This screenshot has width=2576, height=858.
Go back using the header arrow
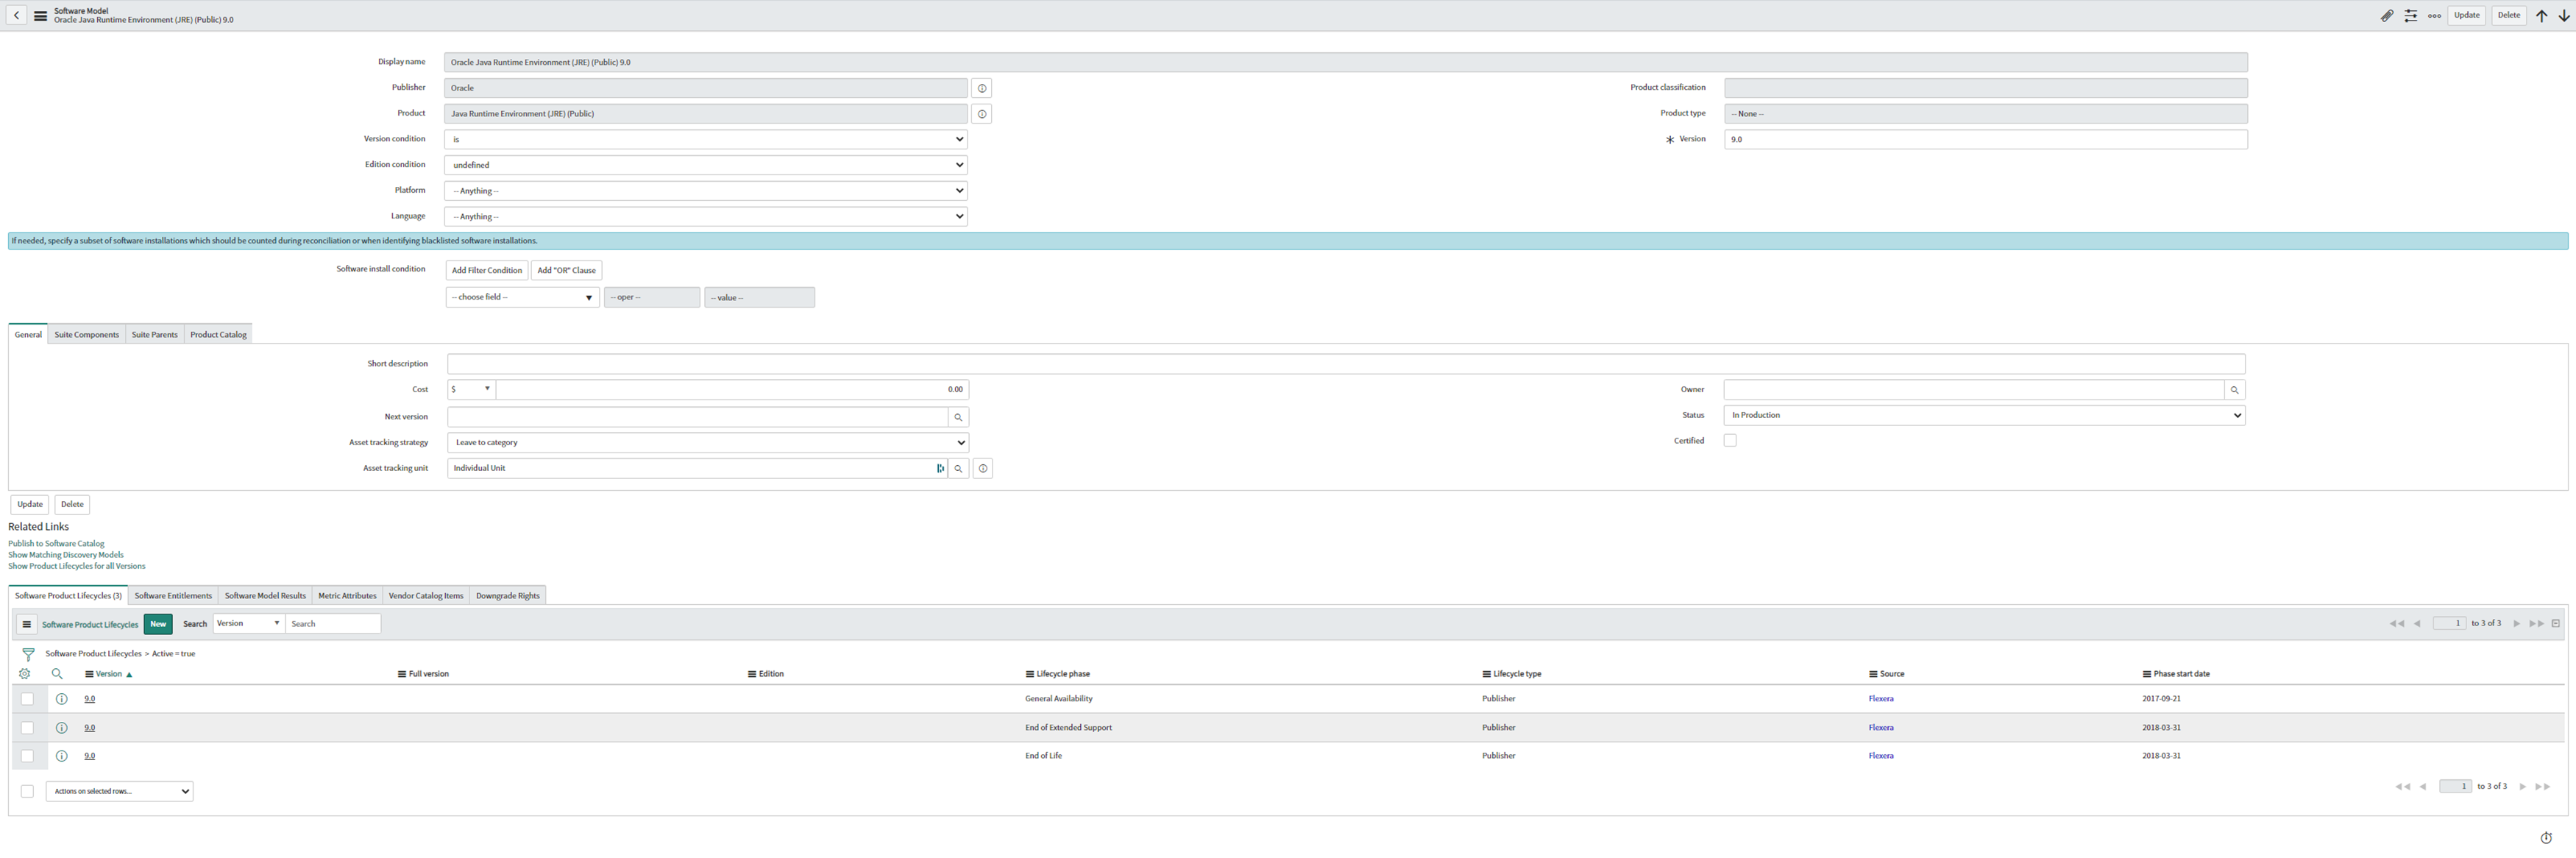[x=17, y=15]
